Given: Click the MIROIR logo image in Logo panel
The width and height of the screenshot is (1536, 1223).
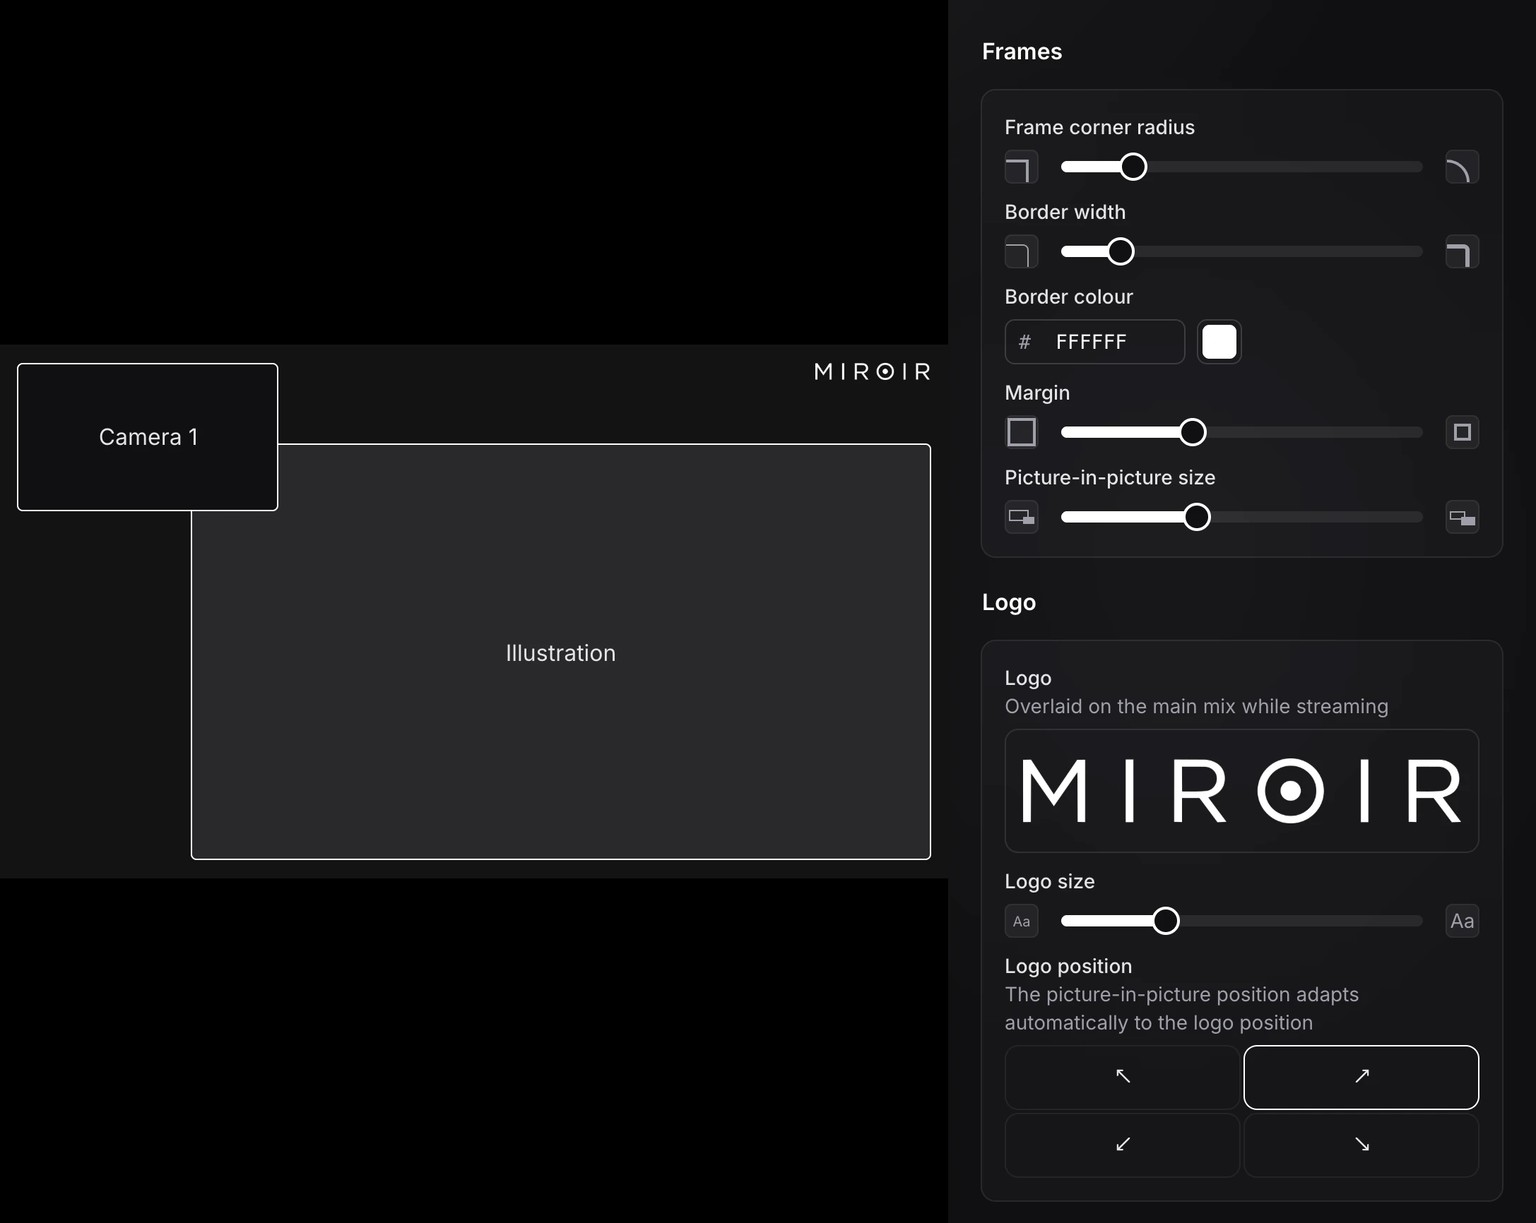Looking at the screenshot, I should (1241, 791).
